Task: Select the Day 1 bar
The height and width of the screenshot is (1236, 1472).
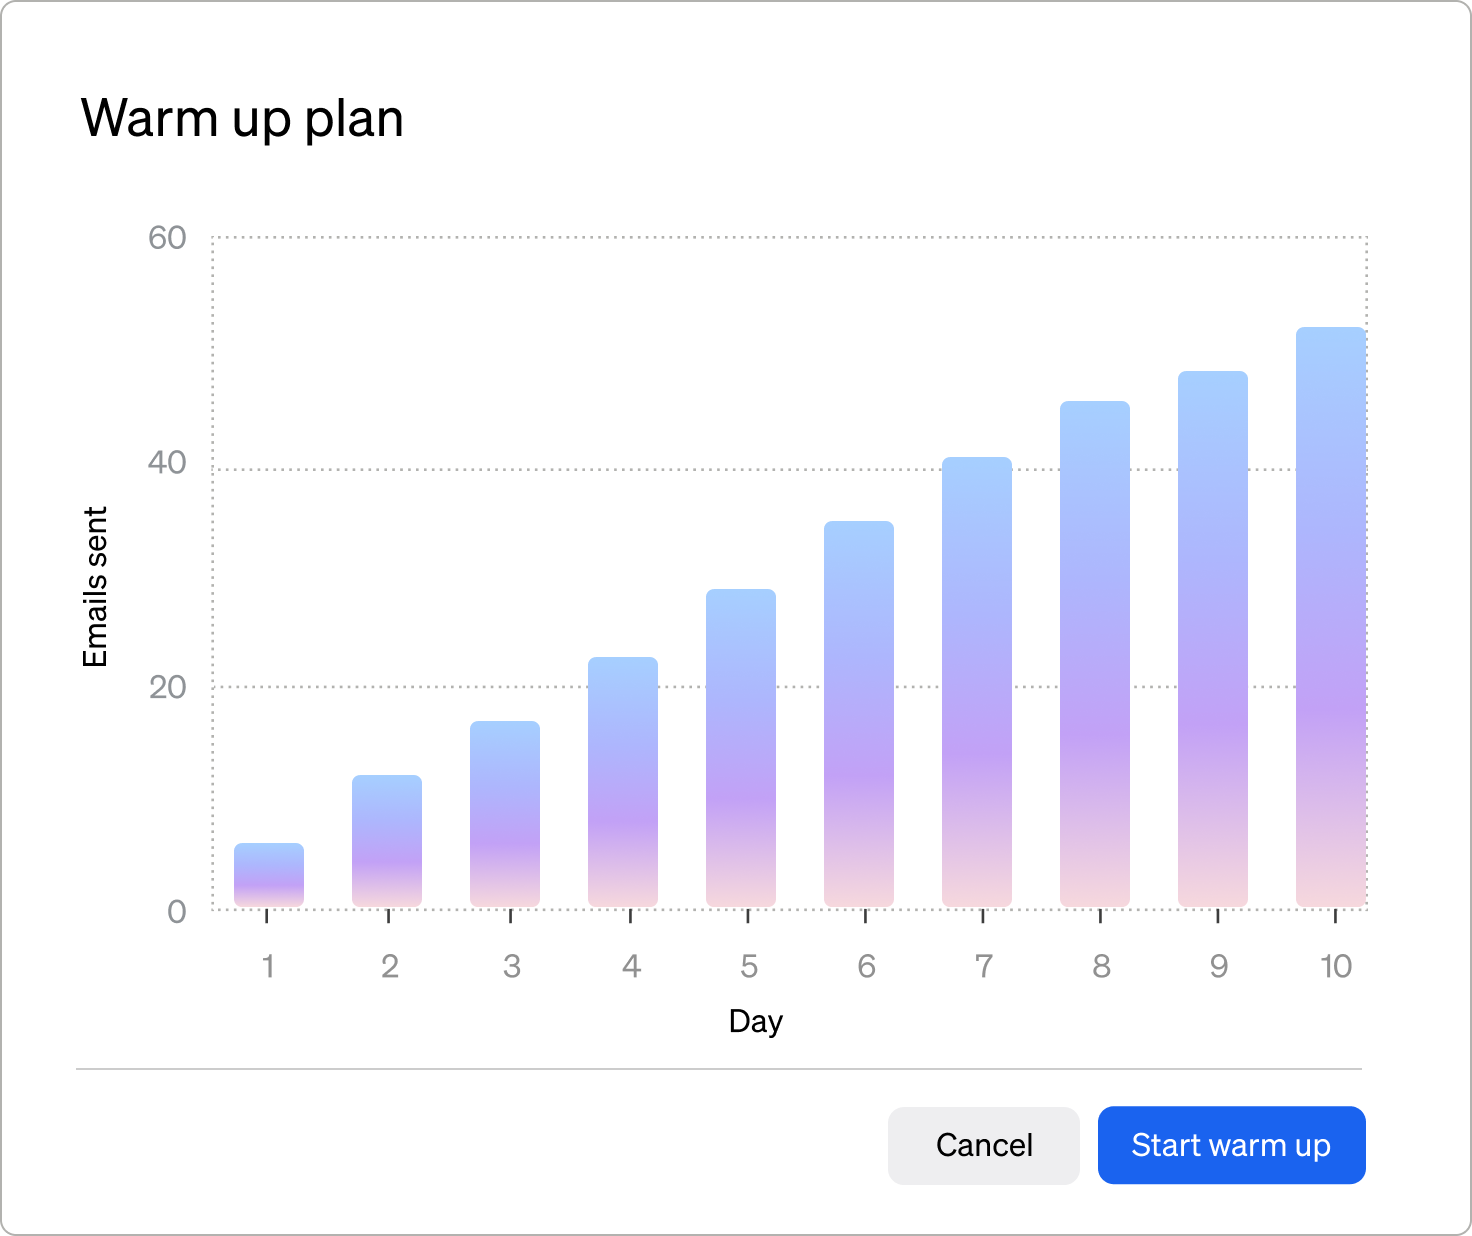Action: [x=269, y=875]
